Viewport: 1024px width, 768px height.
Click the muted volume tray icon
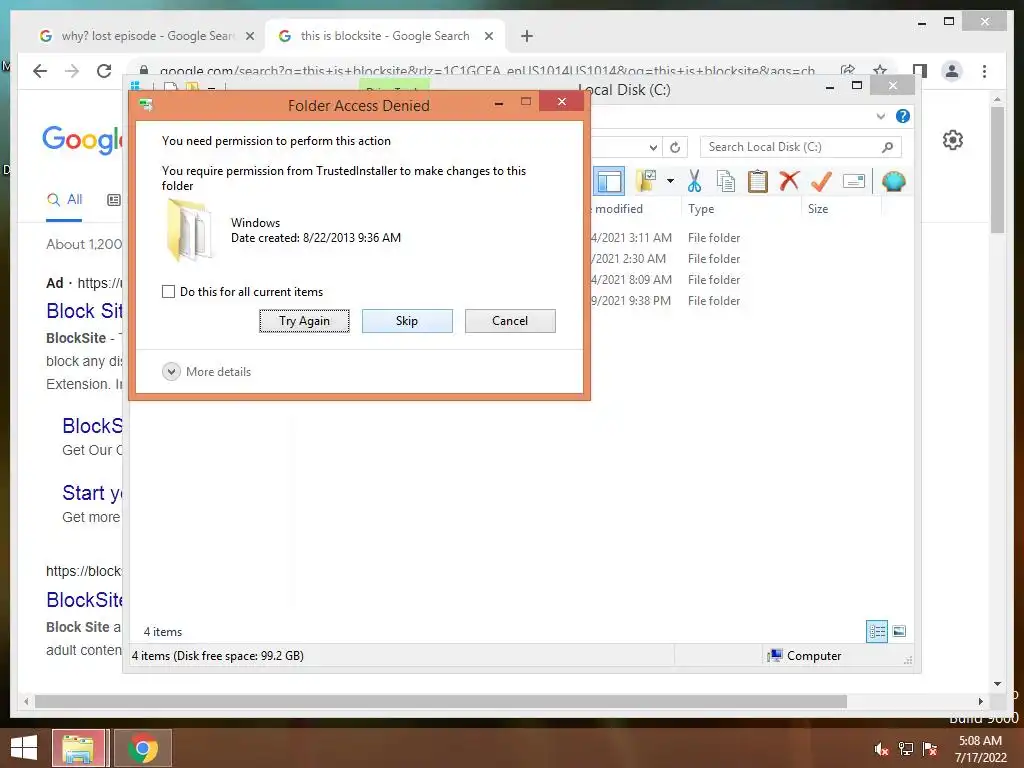pyautogui.click(x=881, y=749)
